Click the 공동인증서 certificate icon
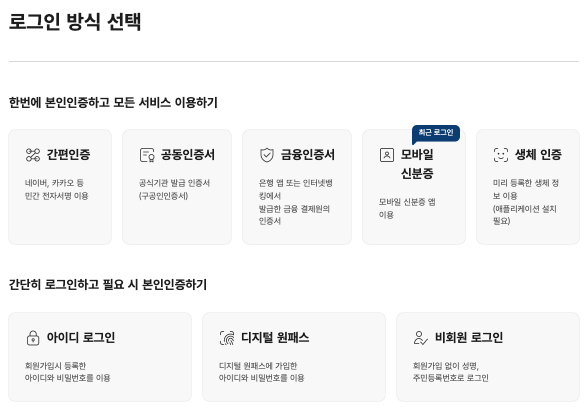Viewport: 584px width, 408px height. [147, 155]
